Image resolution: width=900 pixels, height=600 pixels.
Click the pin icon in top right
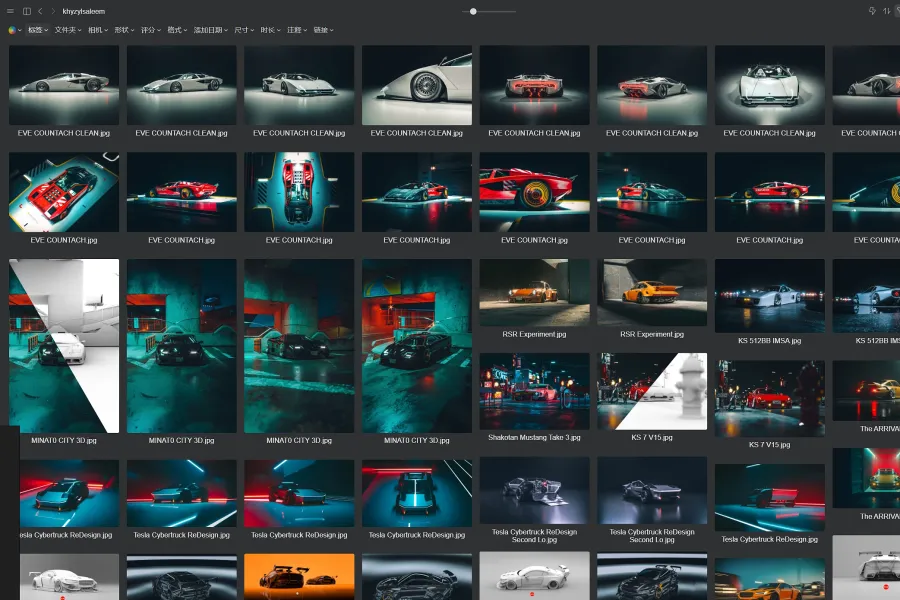[871, 11]
